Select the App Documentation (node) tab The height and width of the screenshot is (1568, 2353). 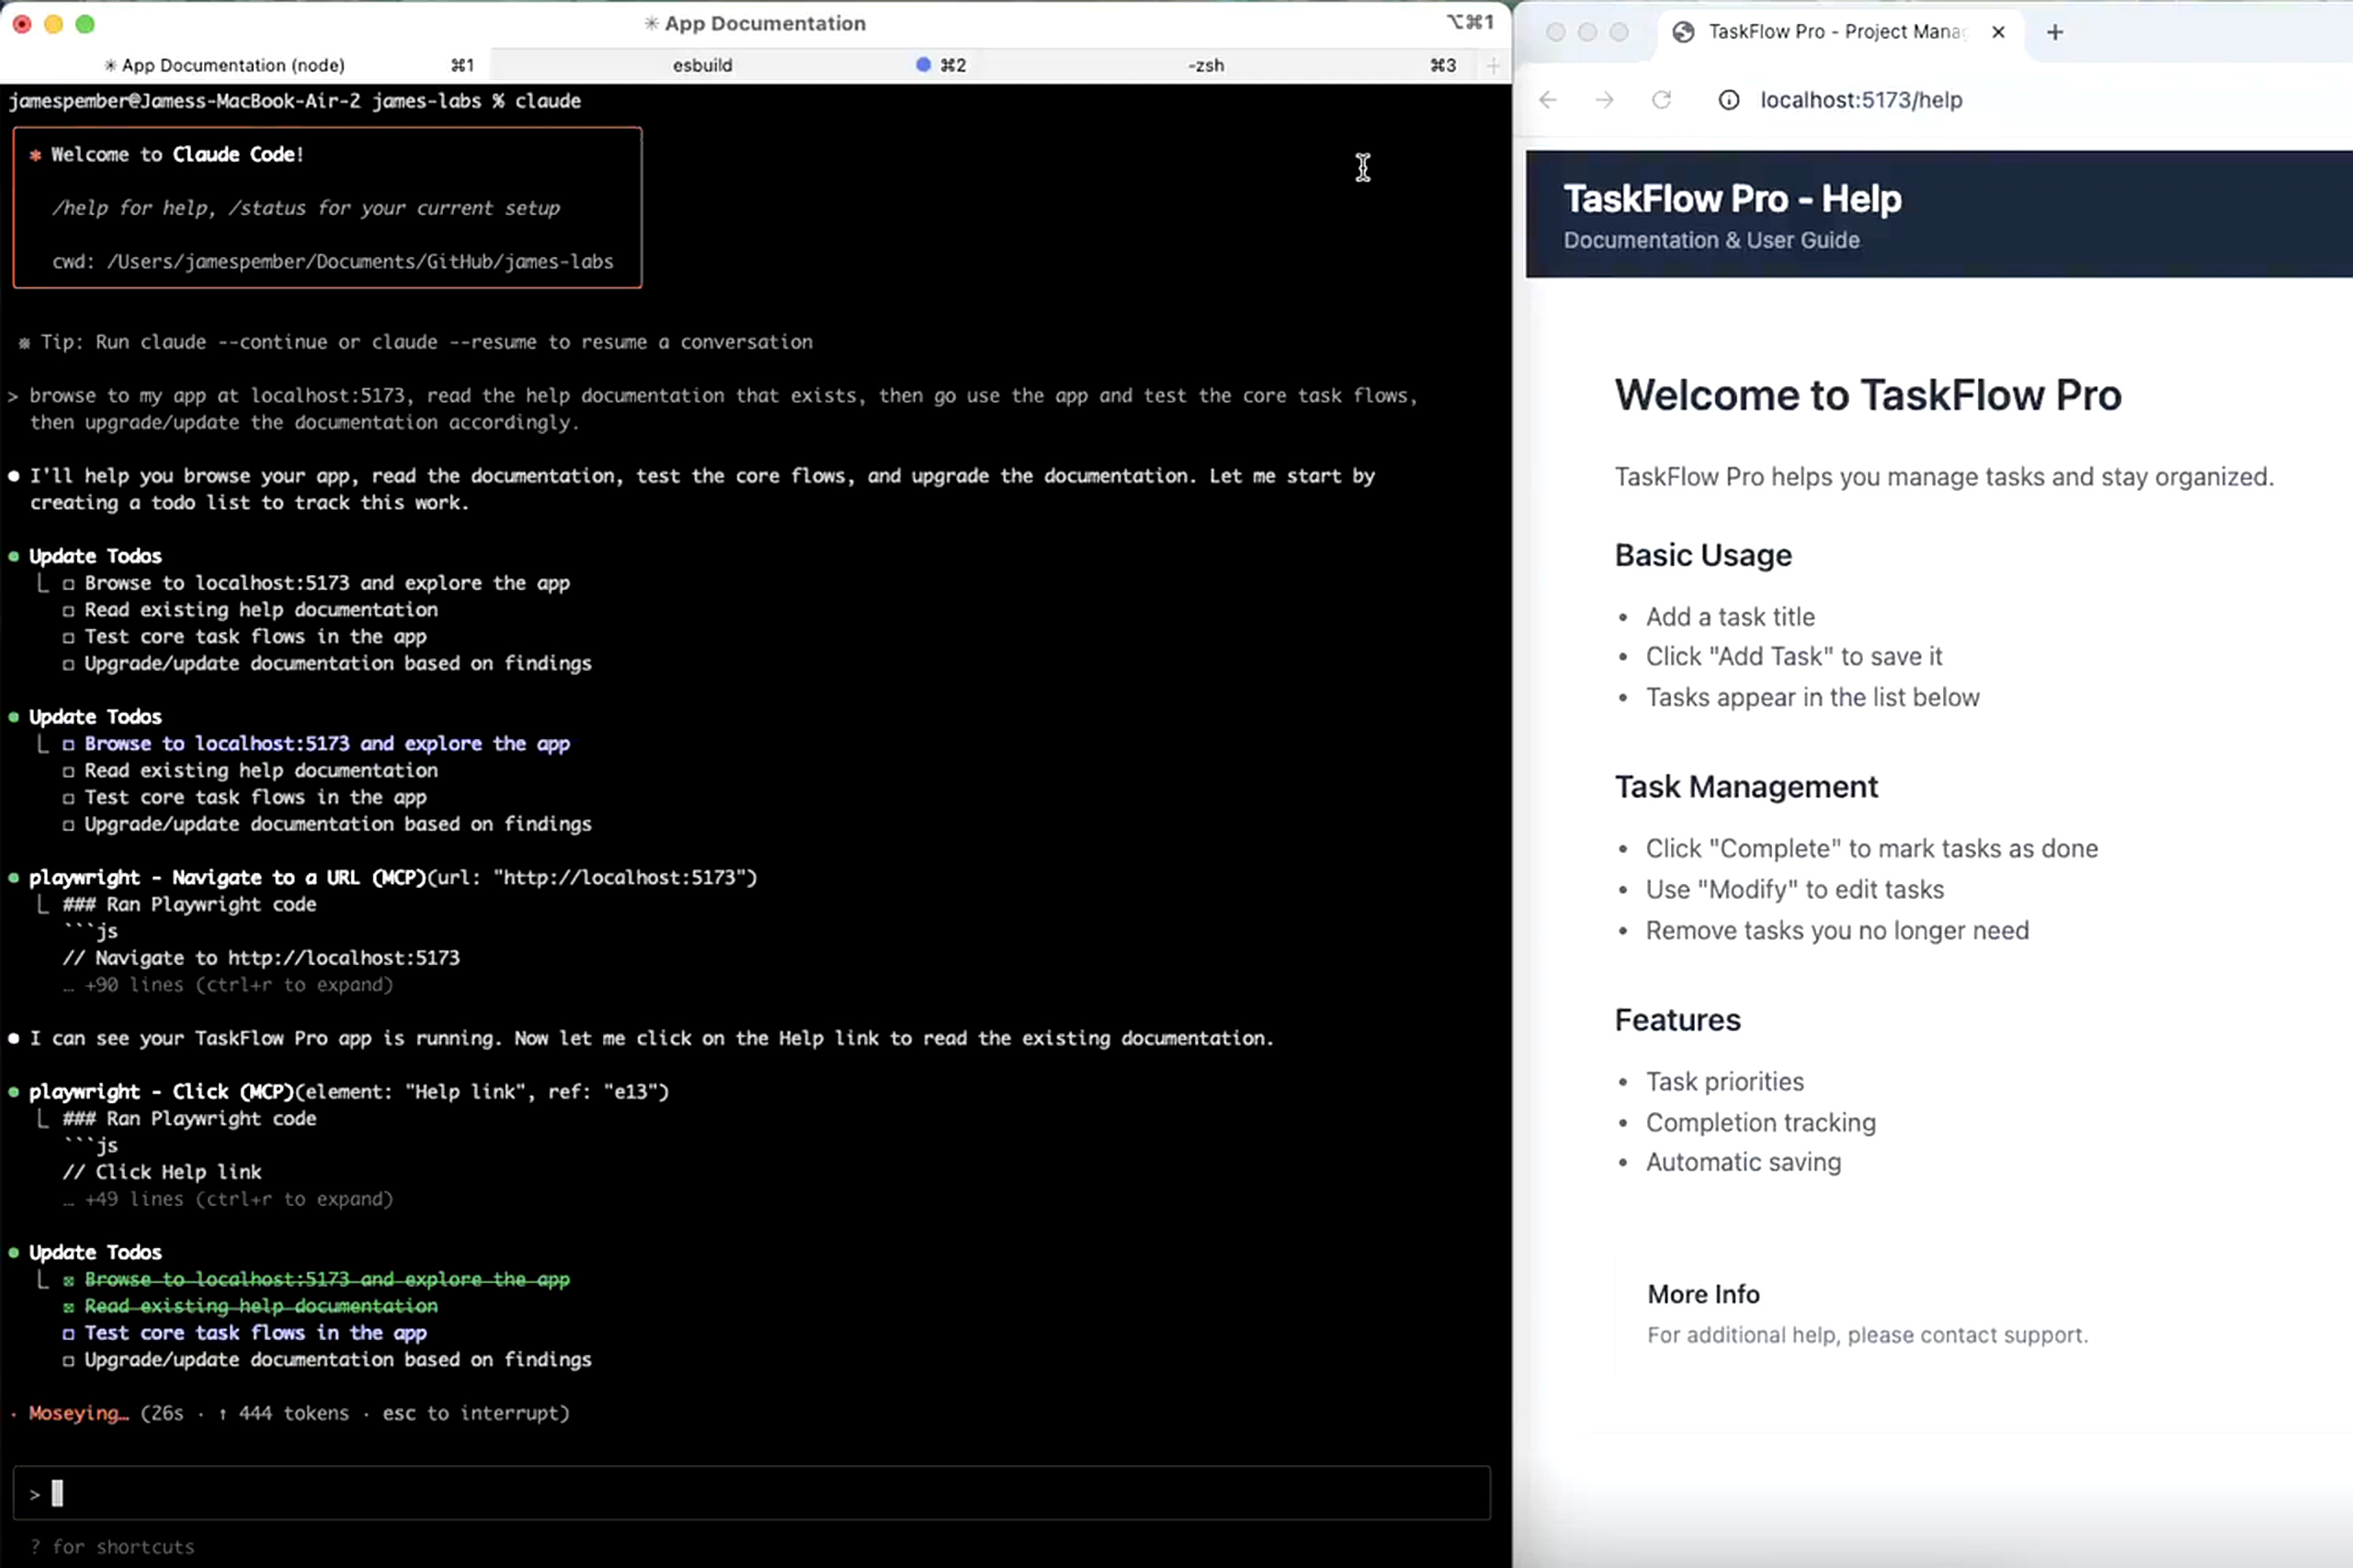[x=232, y=66]
